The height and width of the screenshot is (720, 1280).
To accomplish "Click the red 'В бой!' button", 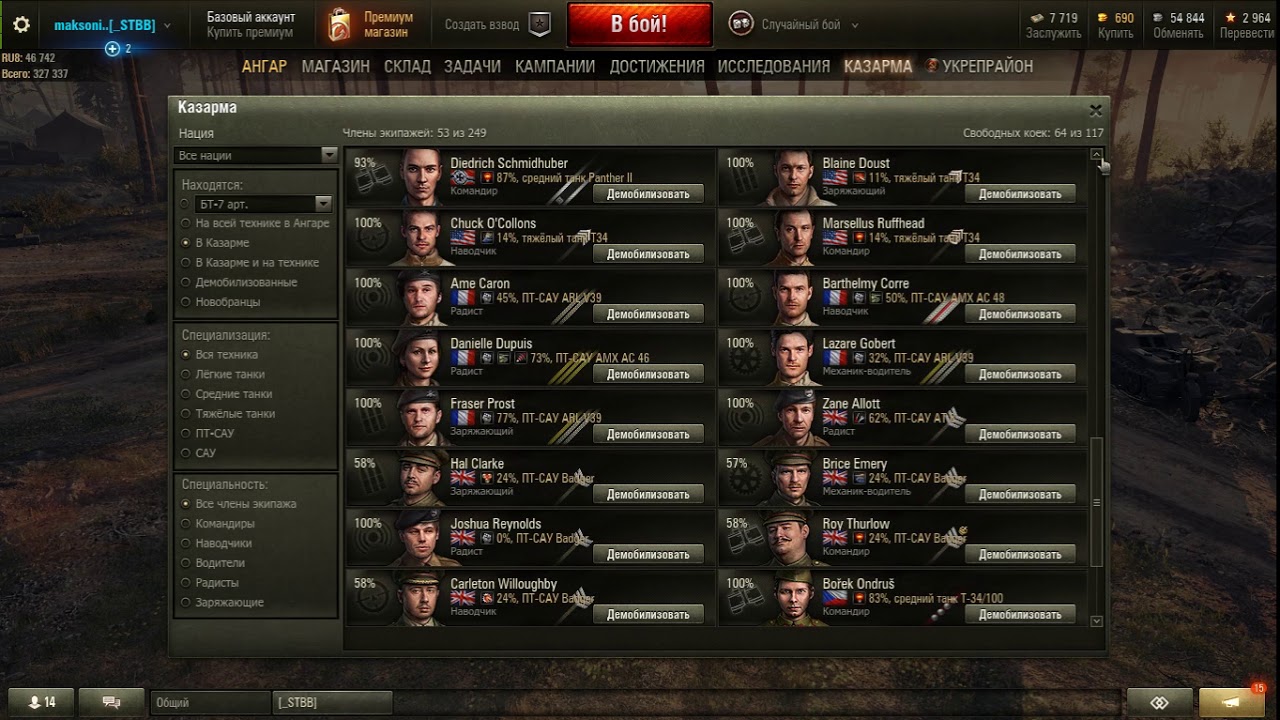I will (x=639, y=25).
